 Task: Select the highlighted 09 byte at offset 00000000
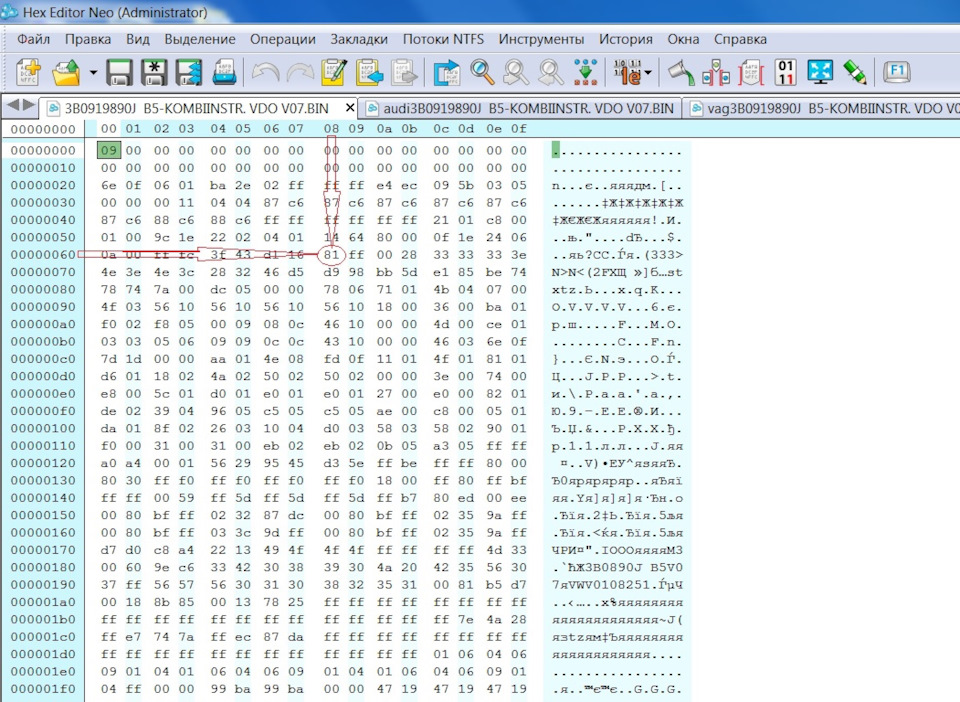(109, 150)
